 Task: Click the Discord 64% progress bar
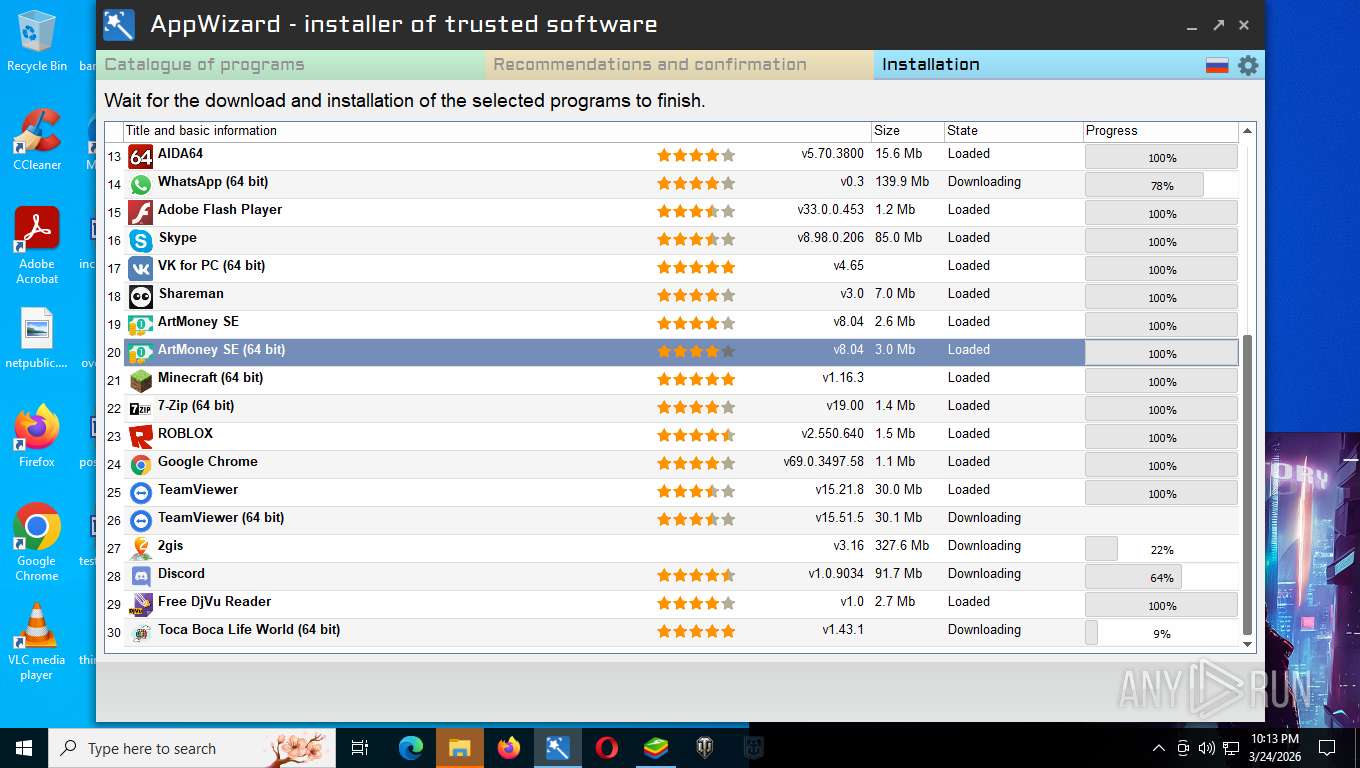click(1161, 577)
